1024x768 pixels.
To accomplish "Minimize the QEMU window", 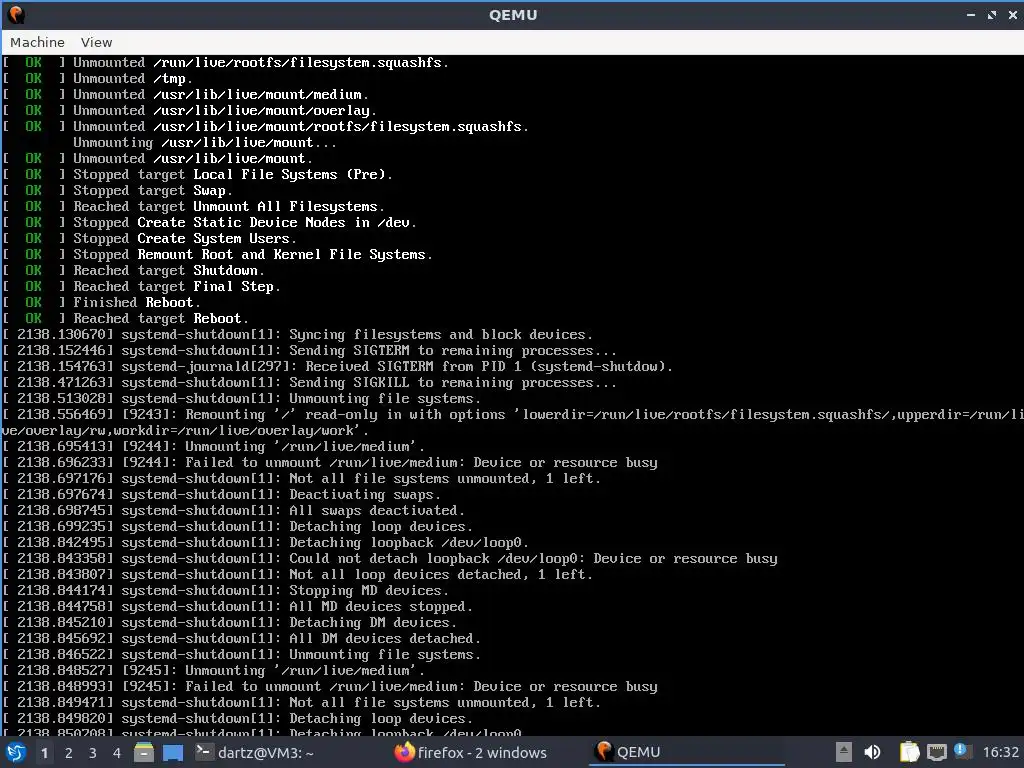I will point(971,14).
